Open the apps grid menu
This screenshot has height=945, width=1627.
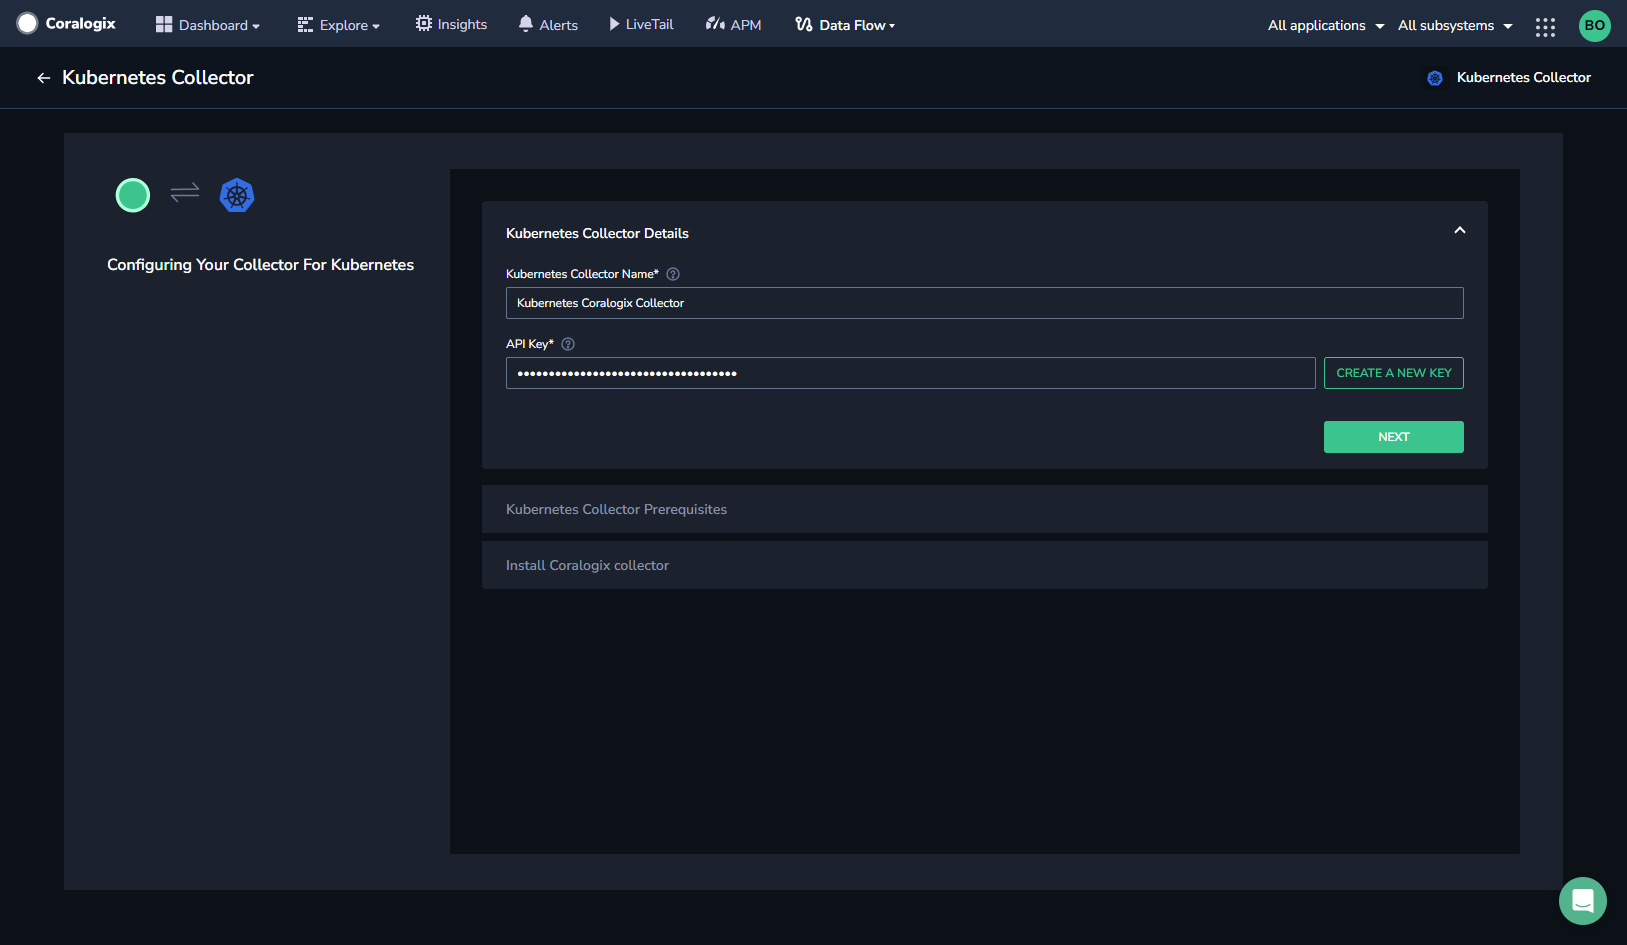1545,27
